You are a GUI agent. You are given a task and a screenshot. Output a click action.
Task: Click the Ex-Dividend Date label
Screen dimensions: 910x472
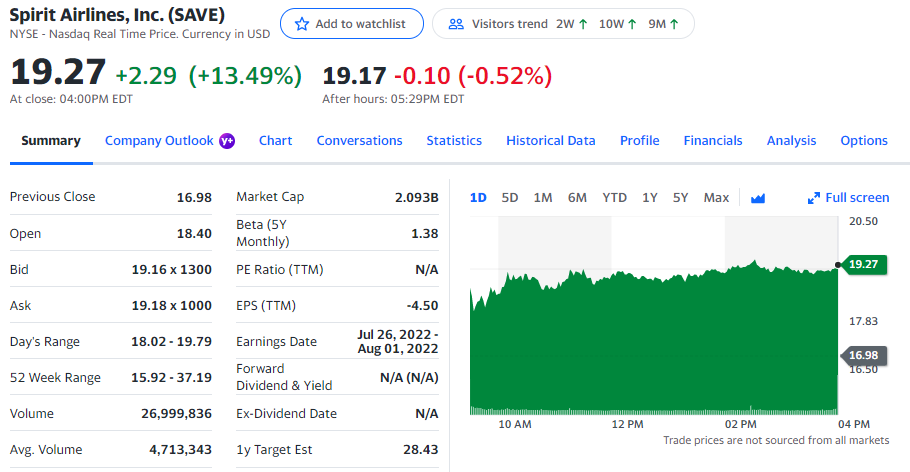point(286,413)
